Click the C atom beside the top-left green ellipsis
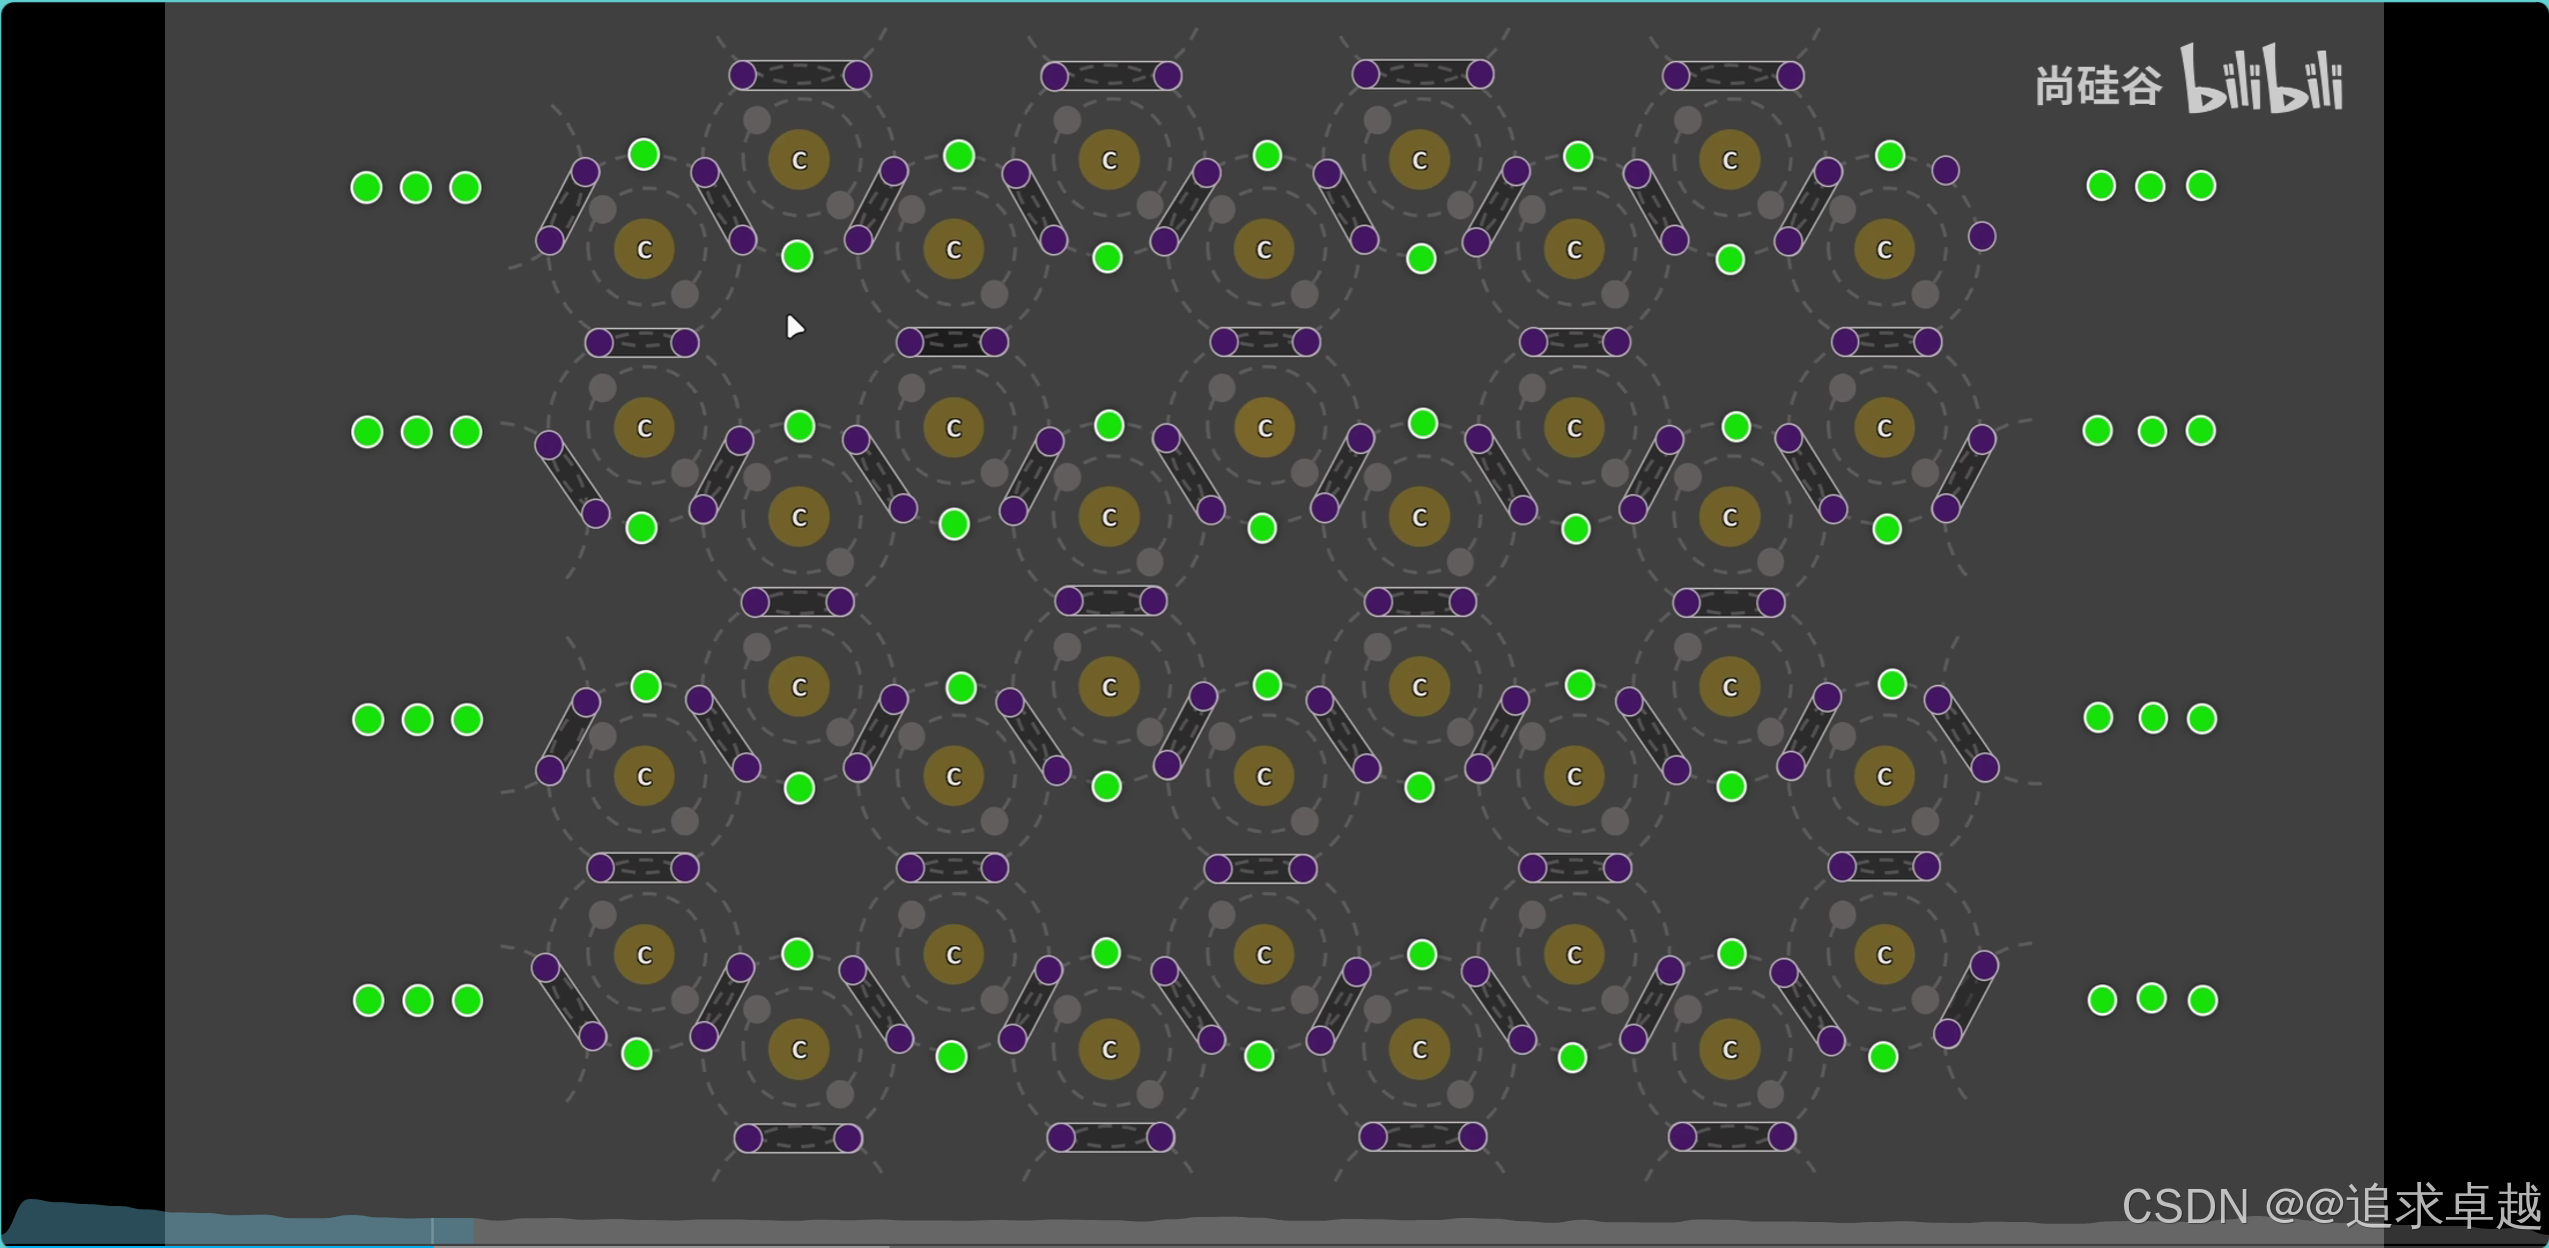 point(644,250)
